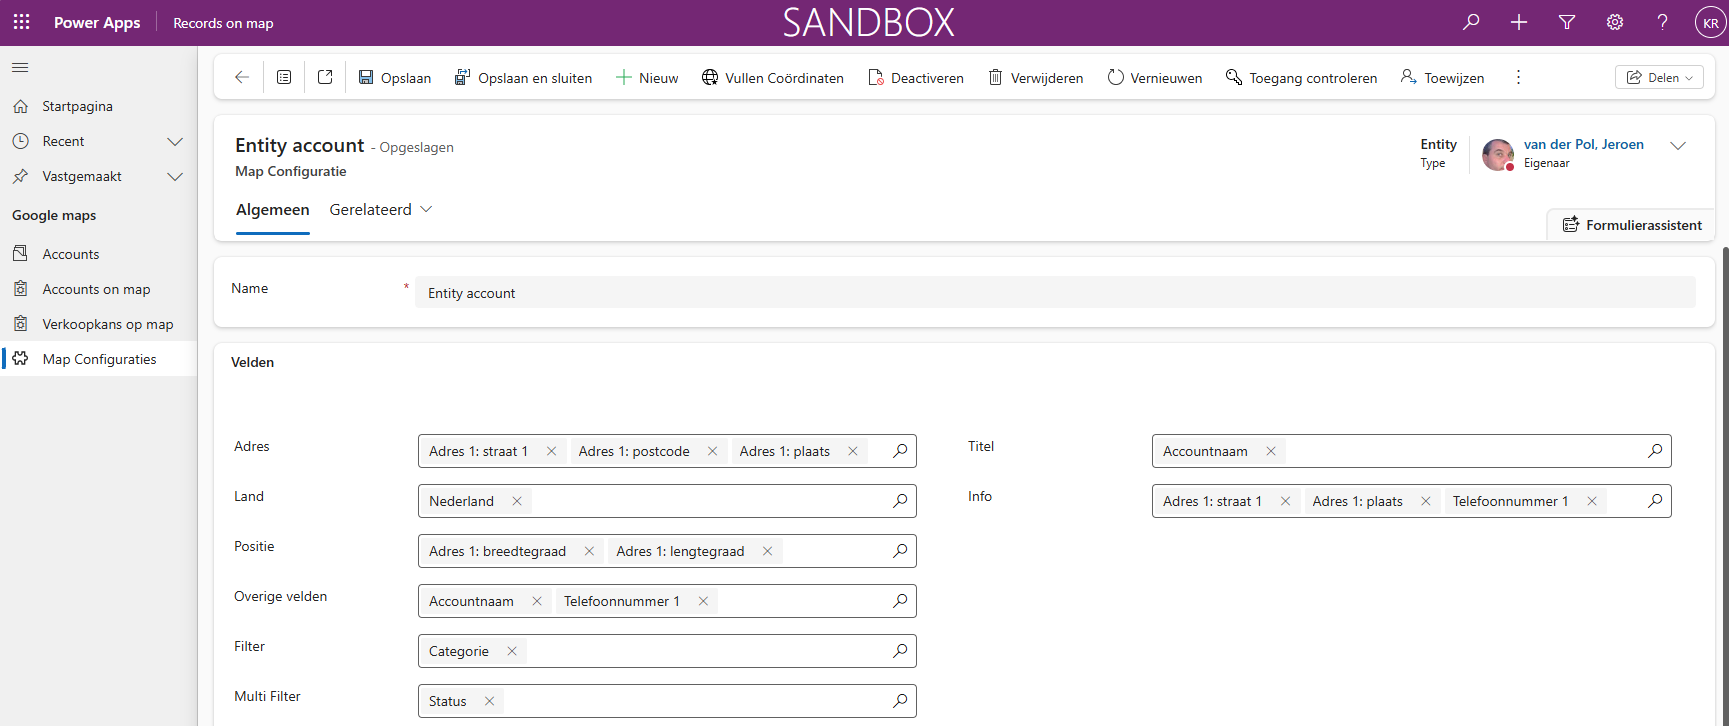This screenshot has width=1729, height=726.
Task: Search lookup in the Filter field
Action: pos(900,651)
